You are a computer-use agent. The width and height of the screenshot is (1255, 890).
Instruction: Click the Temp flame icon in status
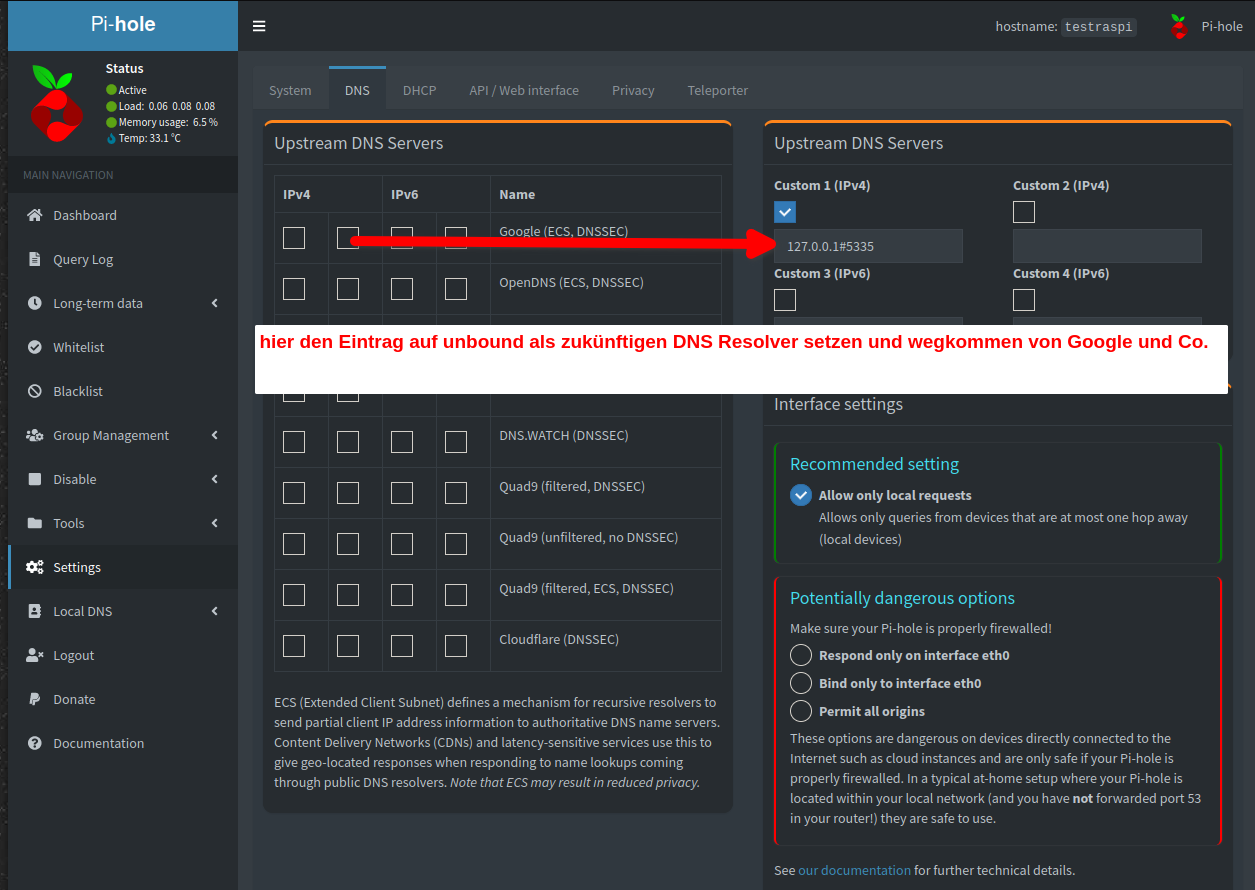point(111,138)
